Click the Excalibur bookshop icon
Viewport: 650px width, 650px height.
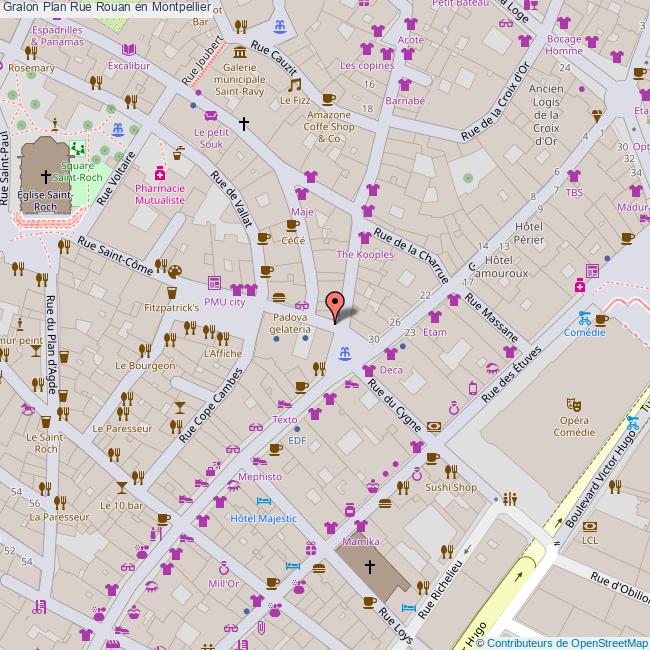tap(129, 50)
